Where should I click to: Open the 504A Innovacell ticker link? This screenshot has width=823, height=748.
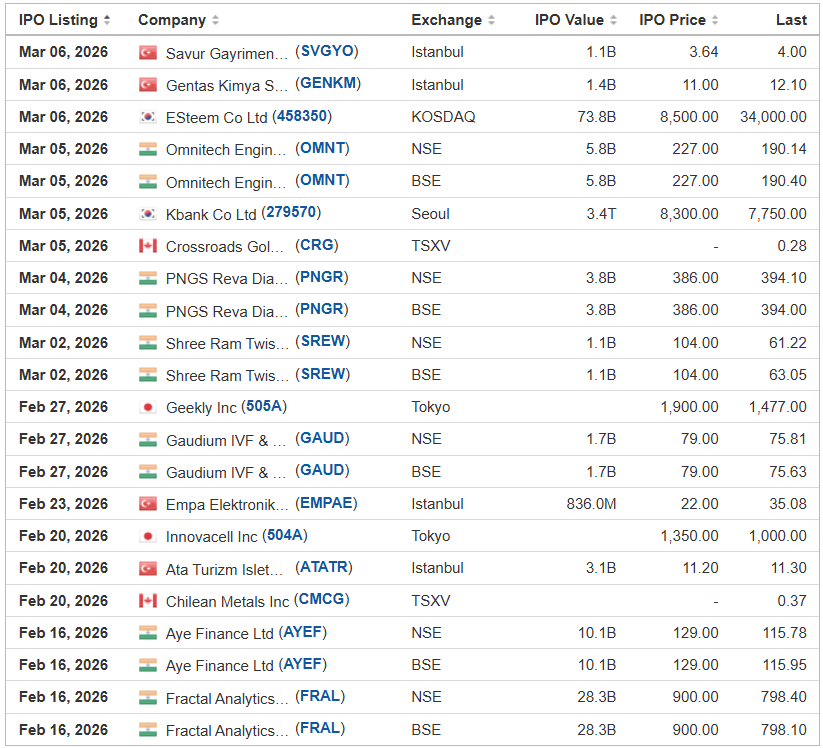(284, 535)
